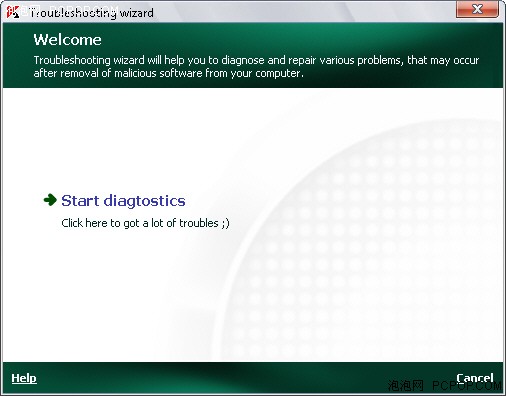The width and height of the screenshot is (506, 396).
Task: Click the PCPOP.COM watermark at bottom right
Action: point(467,386)
